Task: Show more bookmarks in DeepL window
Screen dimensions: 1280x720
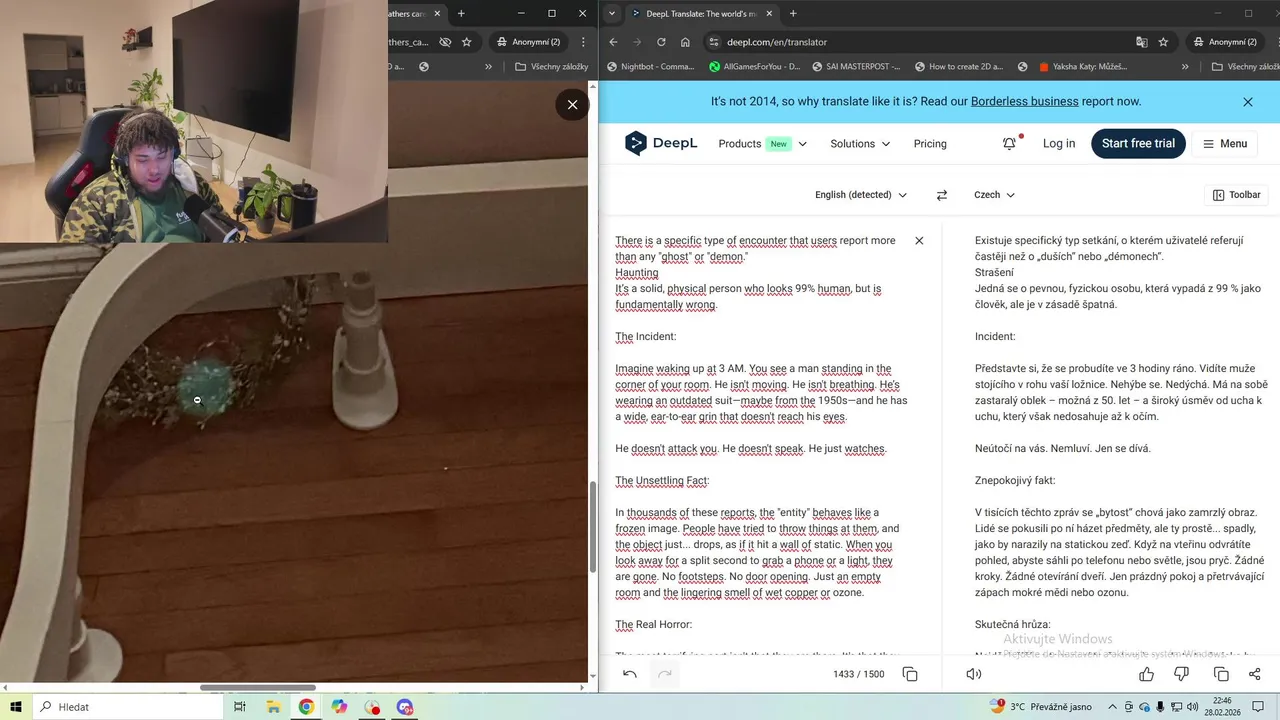Action: point(1185,67)
